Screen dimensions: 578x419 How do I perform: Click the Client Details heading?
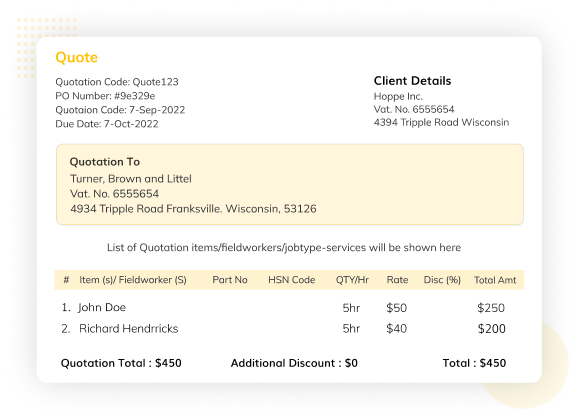click(x=412, y=81)
